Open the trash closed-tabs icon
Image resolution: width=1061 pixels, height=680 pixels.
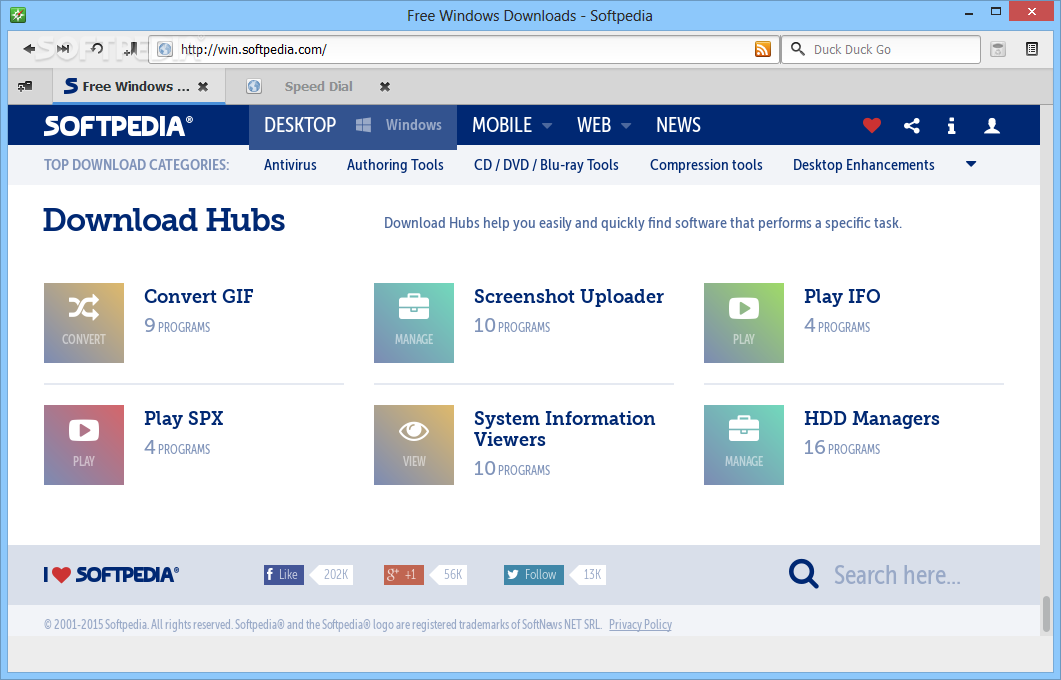997,49
